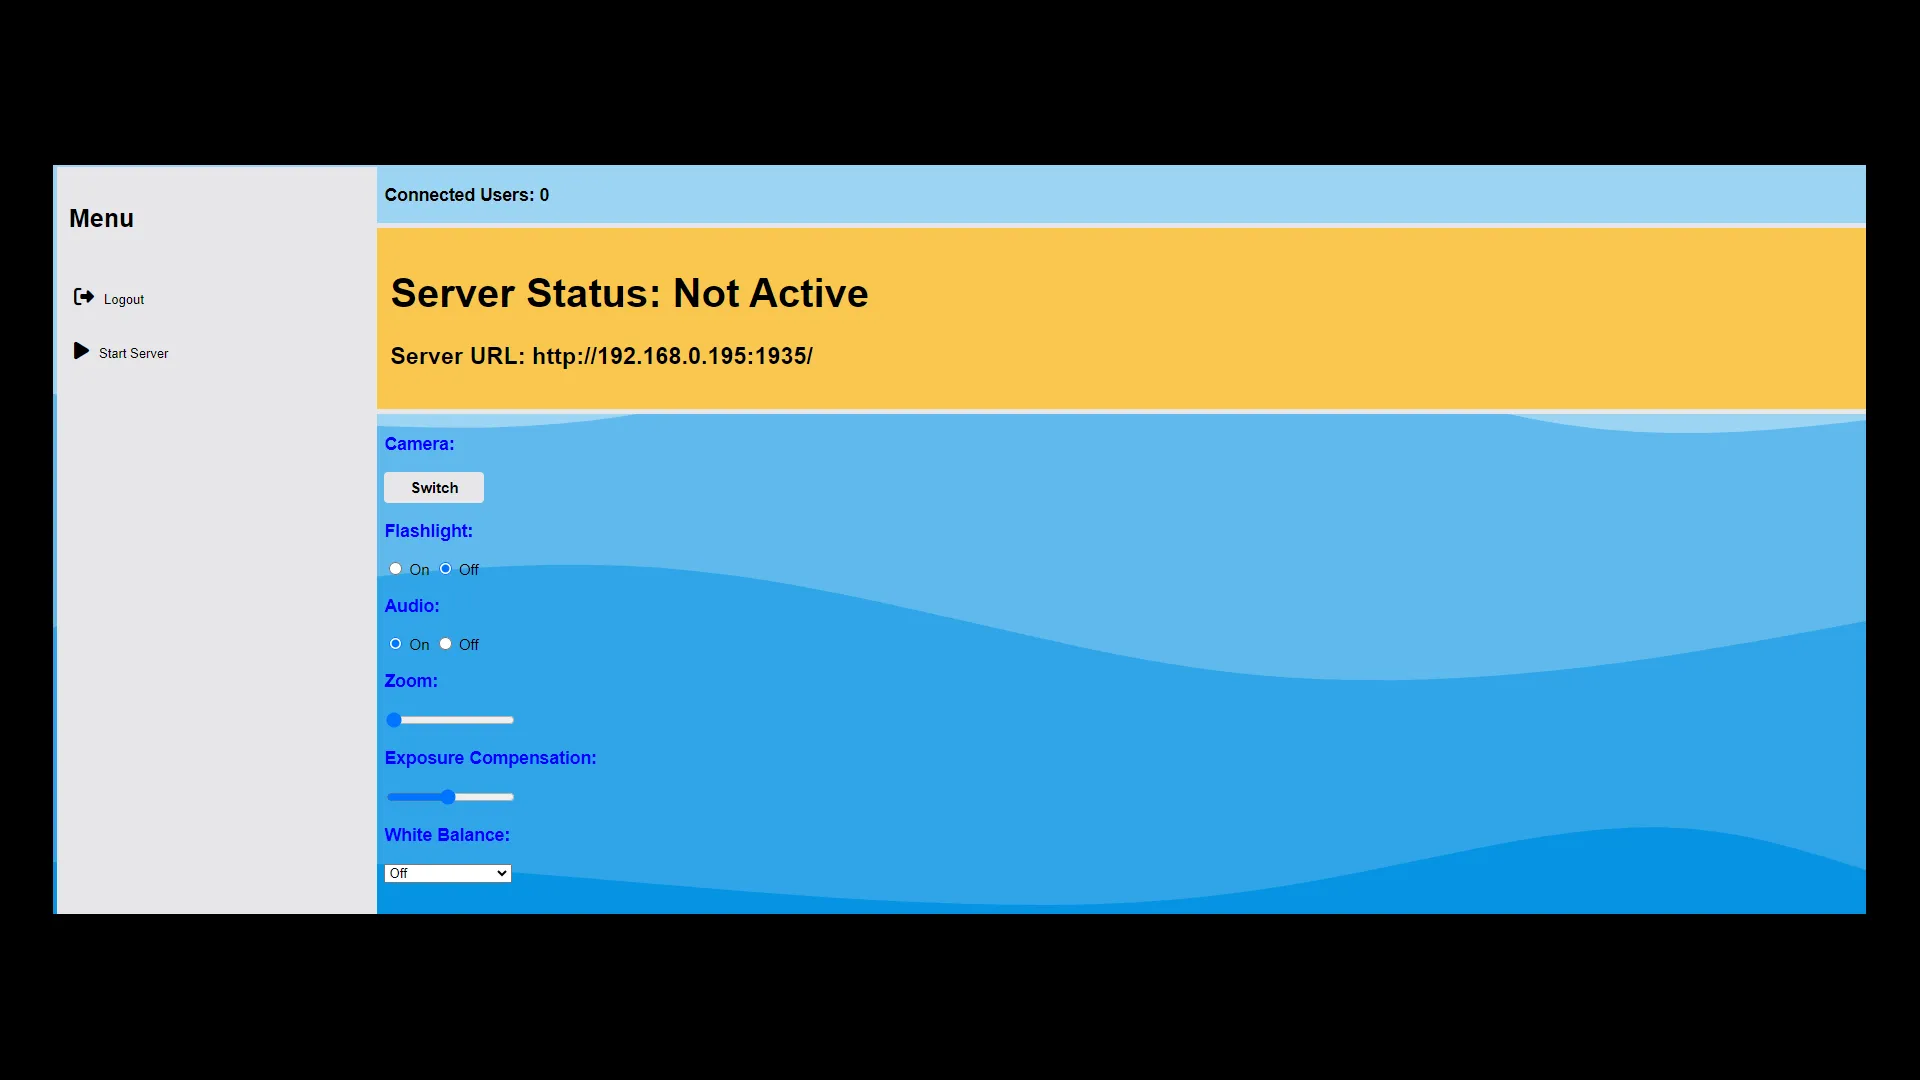Click the Zoom slider handle

[x=394, y=720]
